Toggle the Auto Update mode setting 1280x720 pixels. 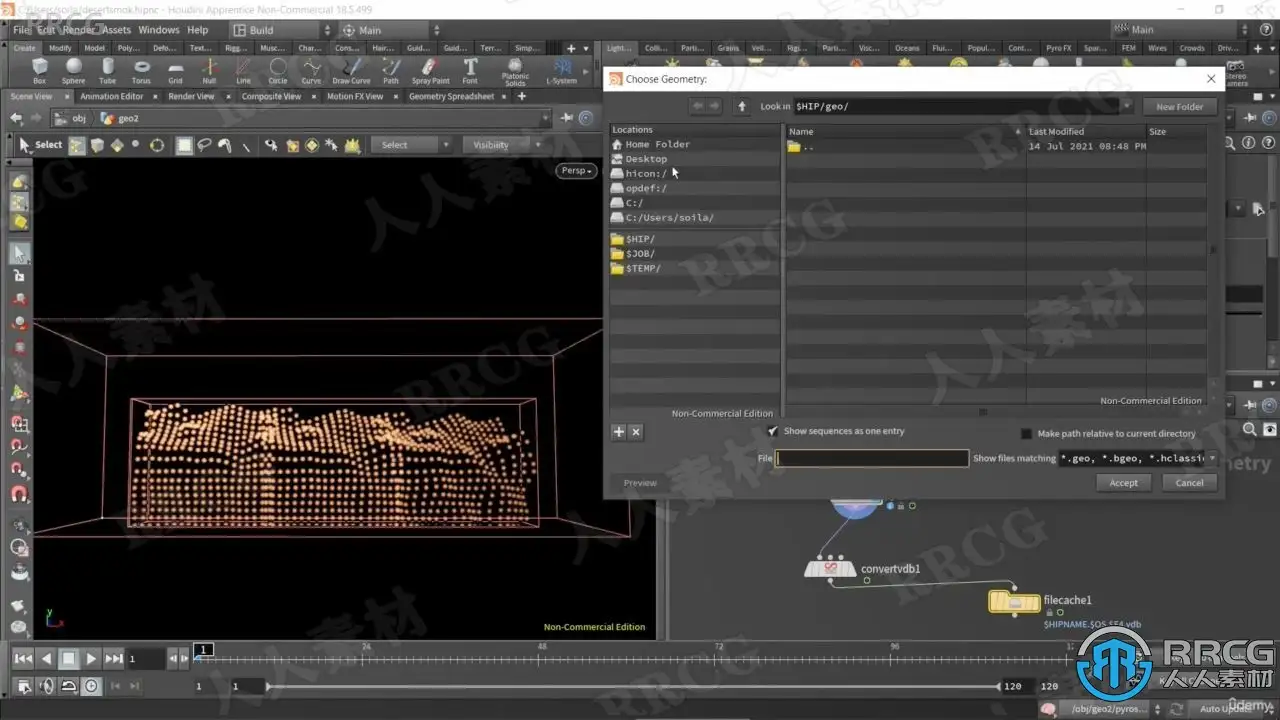tap(1222, 709)
